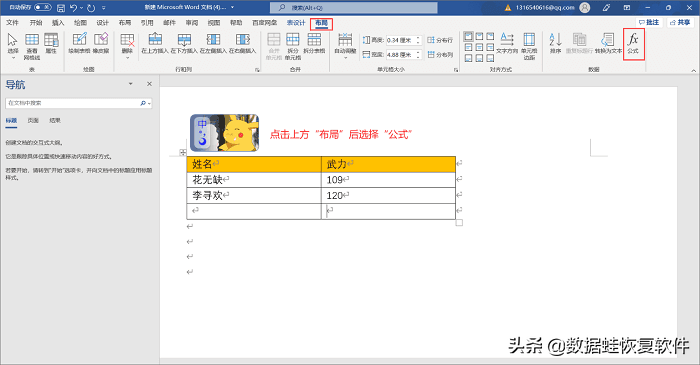Screen dimensions: 700x365
Task: Click the 公式 (formula) fx button
Action: 633,43
